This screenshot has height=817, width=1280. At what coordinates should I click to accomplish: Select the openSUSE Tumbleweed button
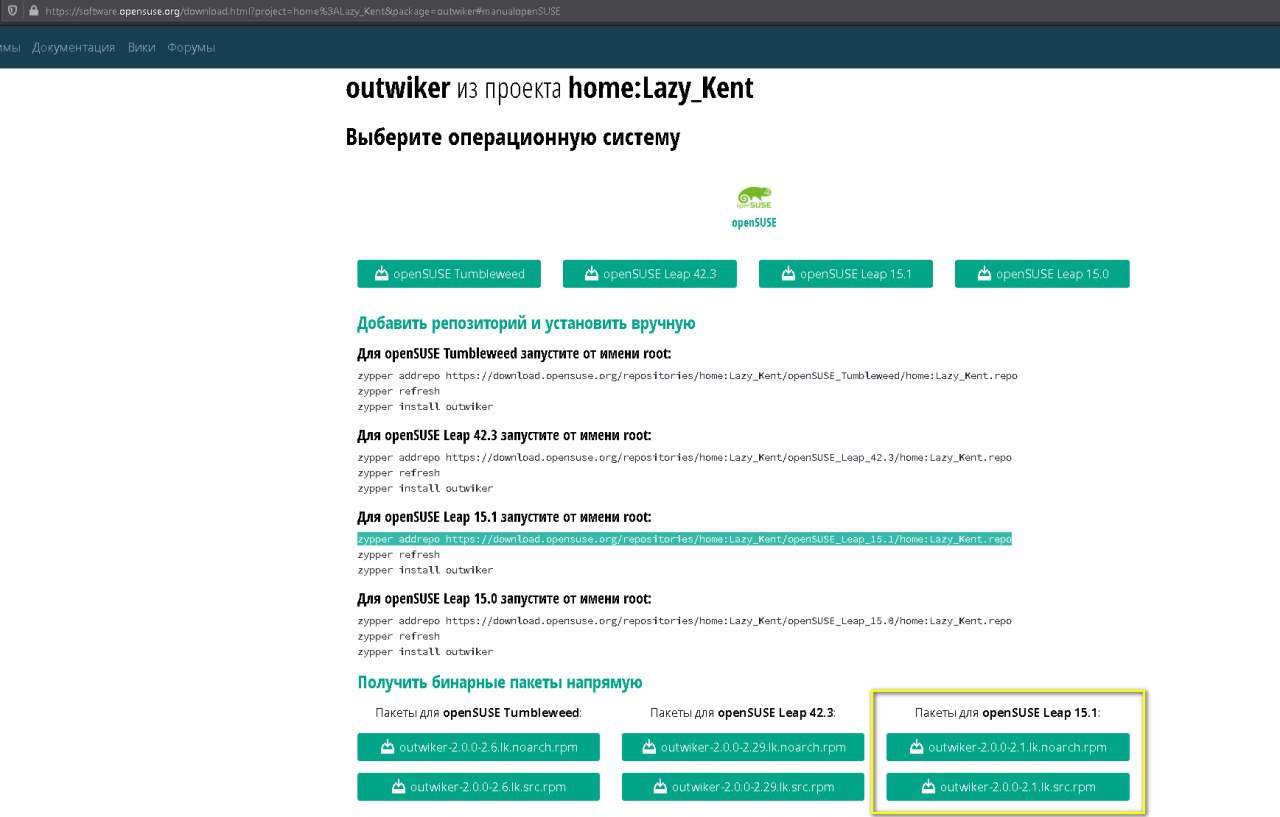[x=448, y=274]
